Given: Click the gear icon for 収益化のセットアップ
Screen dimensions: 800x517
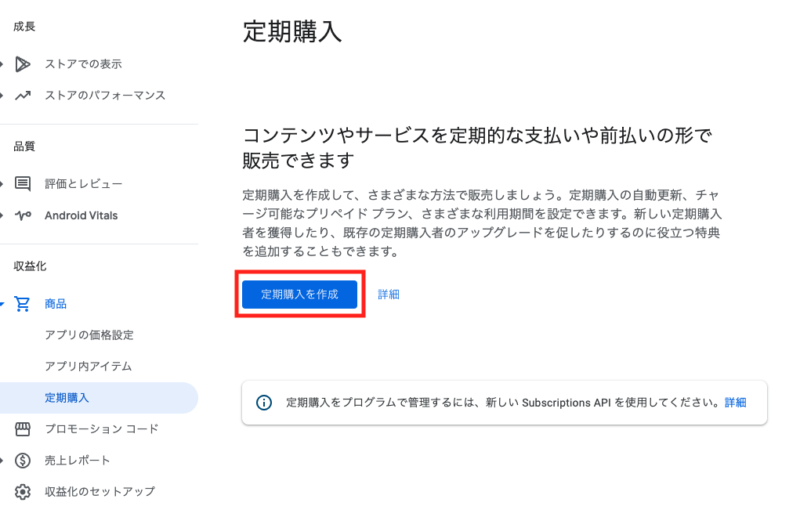Looking at the screenshot, I should click(23, 491).
